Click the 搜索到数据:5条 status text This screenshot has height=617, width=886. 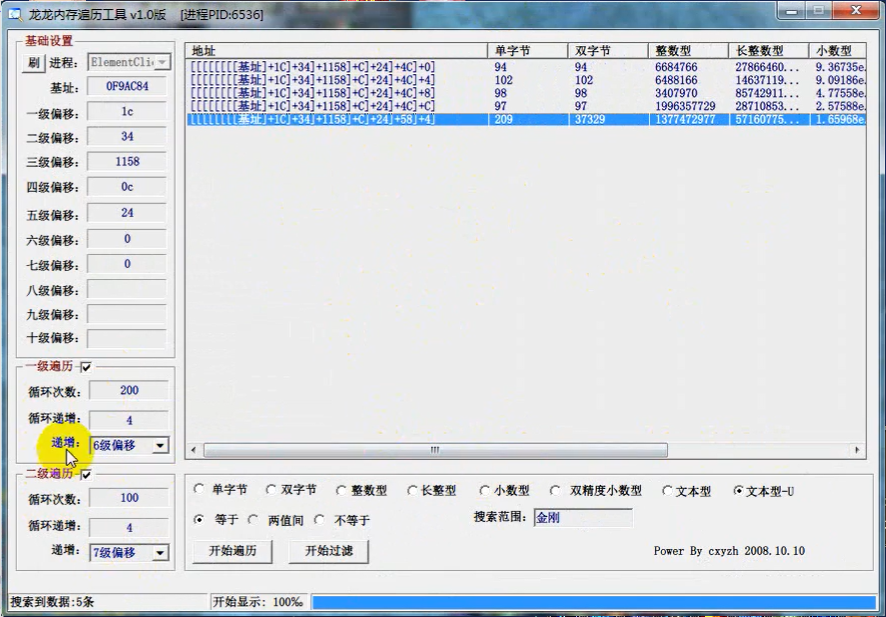click(x=52, y=602)
